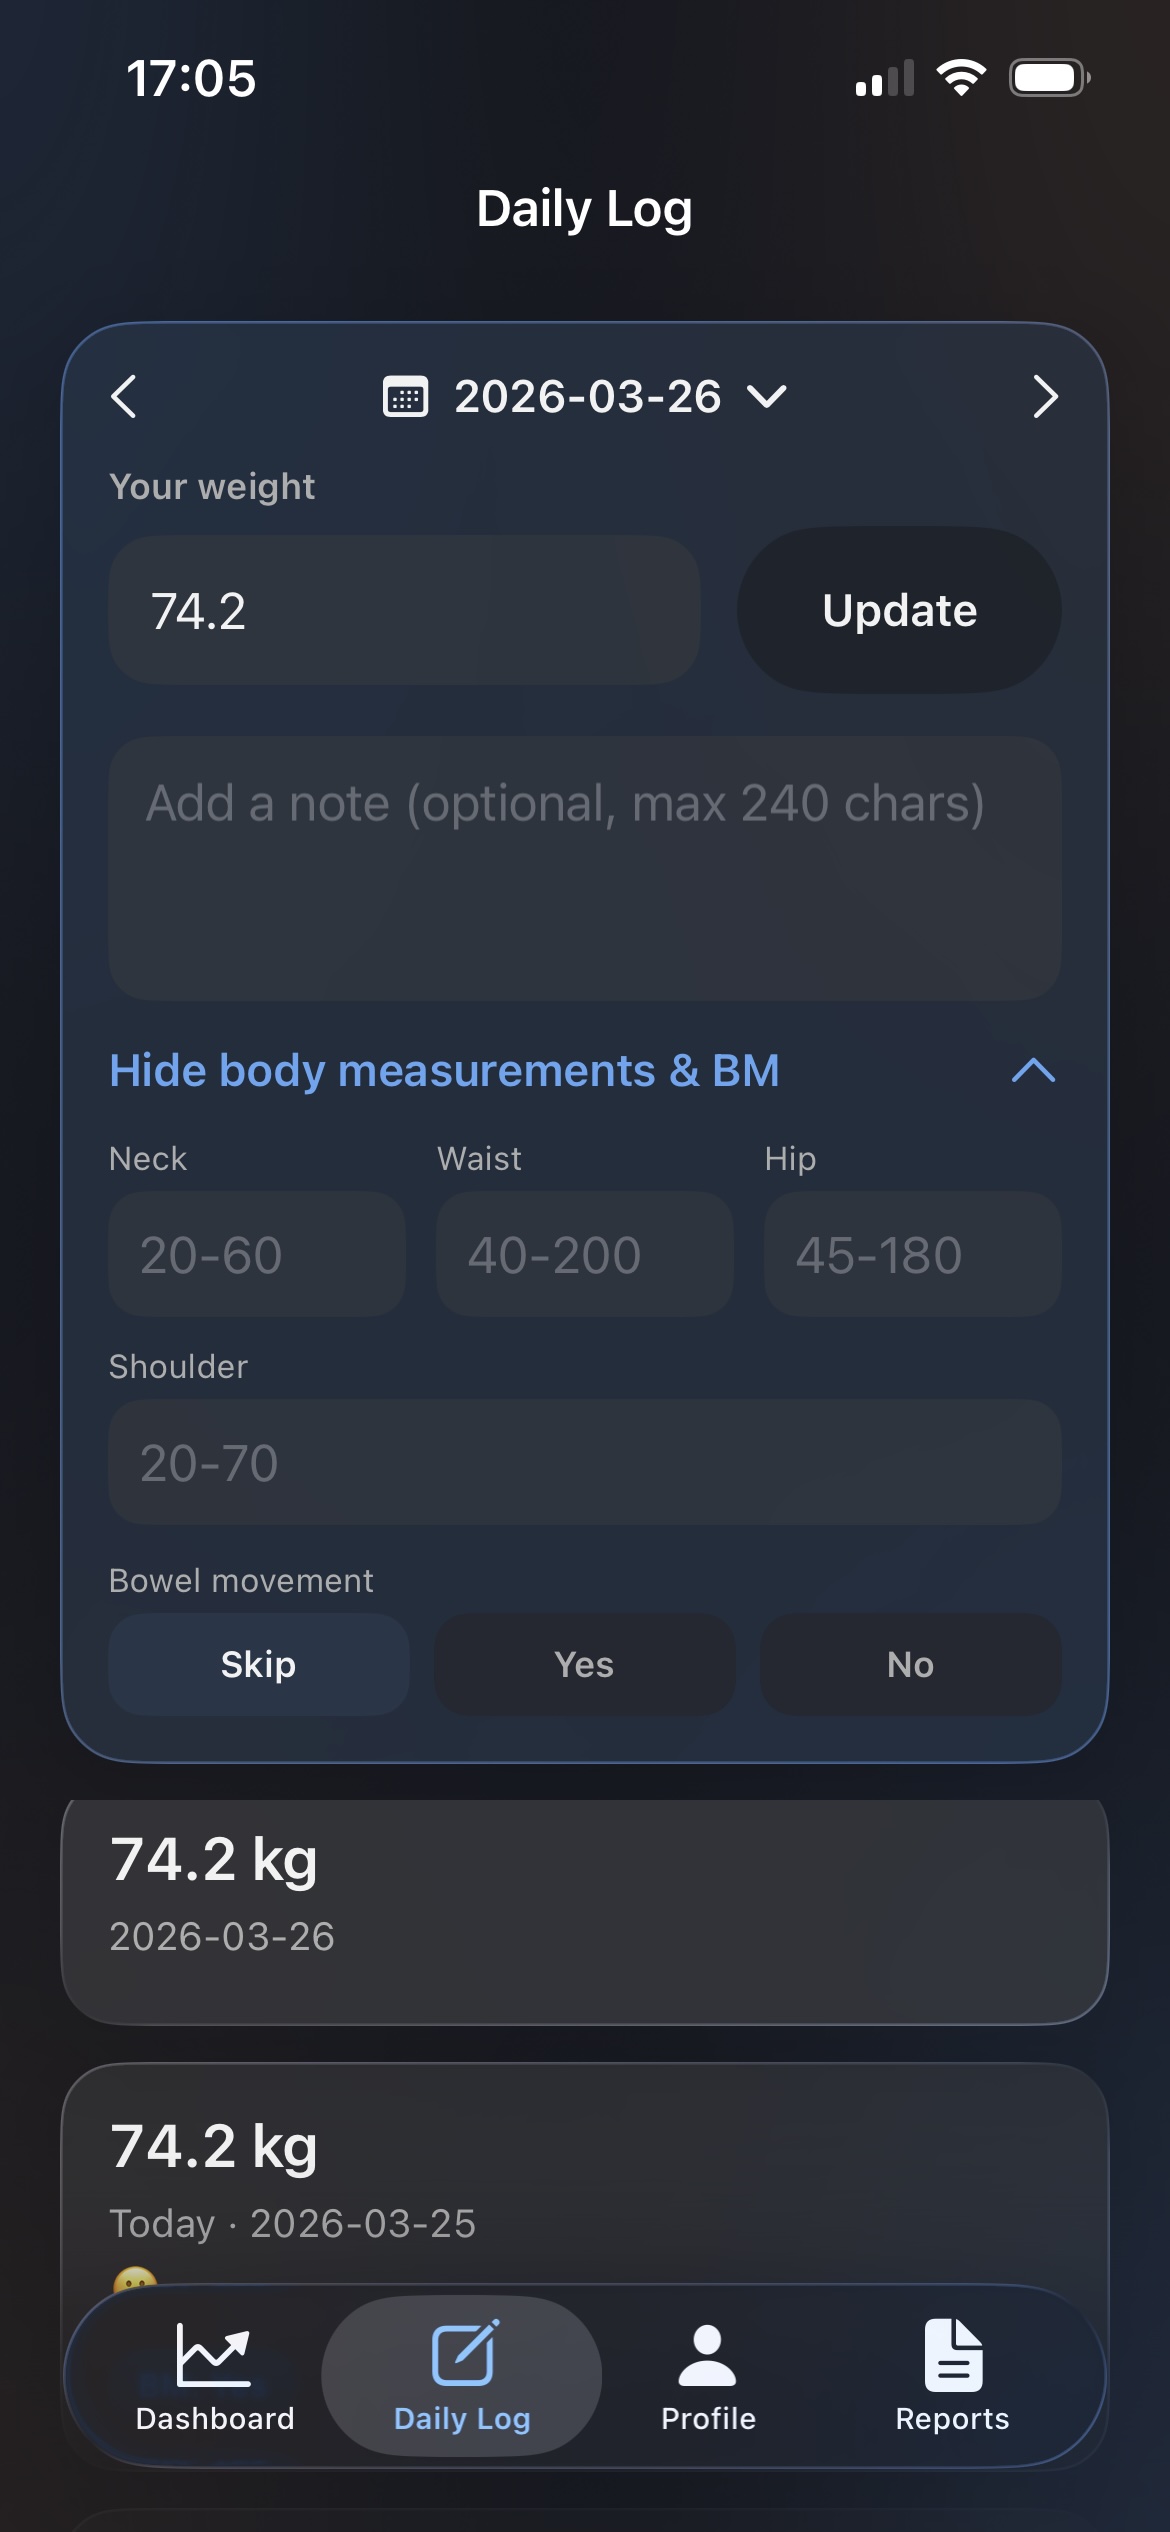Open the date dropdown chevron
Image resolution: width=1170 pixels, height=2532 pixels.
[x=766, y=397]
